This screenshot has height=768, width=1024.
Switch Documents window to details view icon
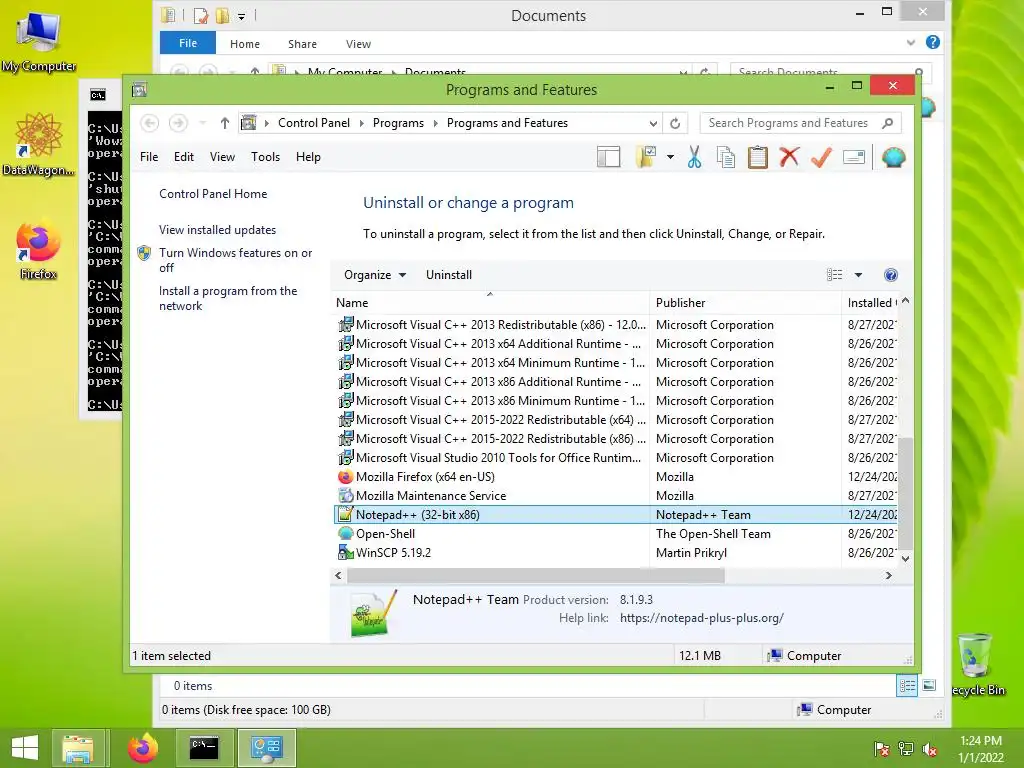(x=907, y=685)
